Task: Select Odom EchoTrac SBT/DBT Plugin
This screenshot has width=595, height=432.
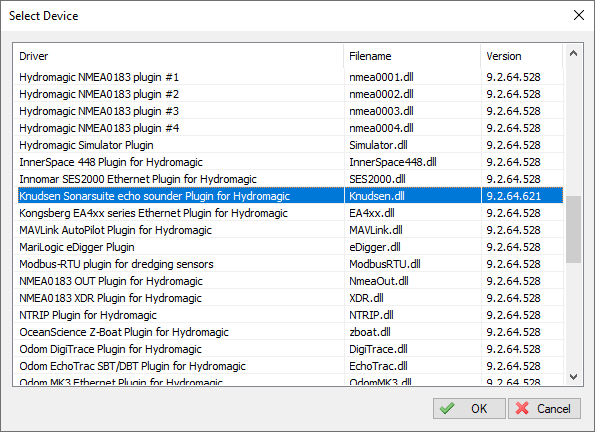Action: coord(291,366)
